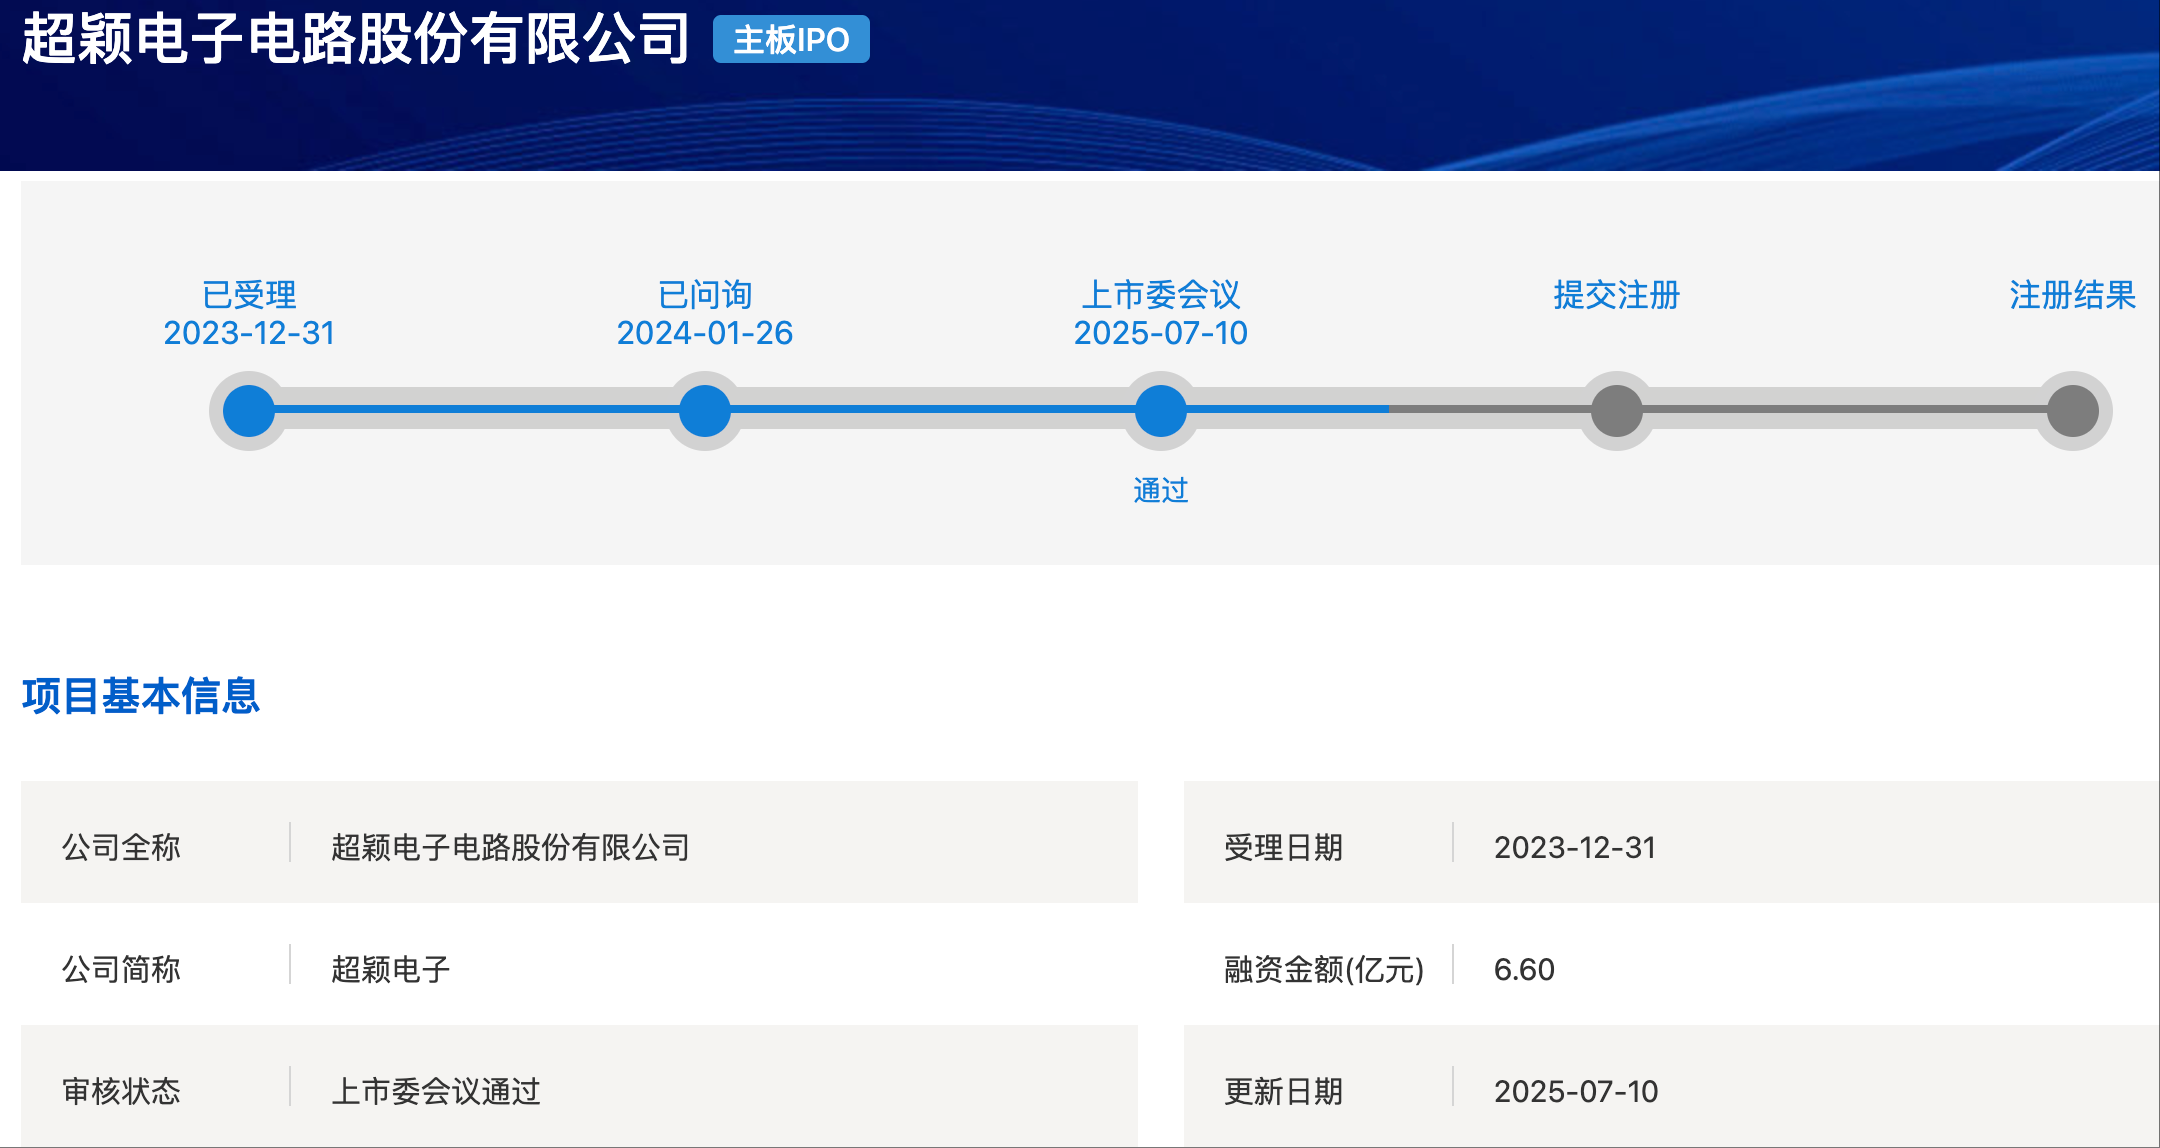Click the 已受理 stage label
This screenshot has width=2160, height=1148.
(x=249, y=295)
